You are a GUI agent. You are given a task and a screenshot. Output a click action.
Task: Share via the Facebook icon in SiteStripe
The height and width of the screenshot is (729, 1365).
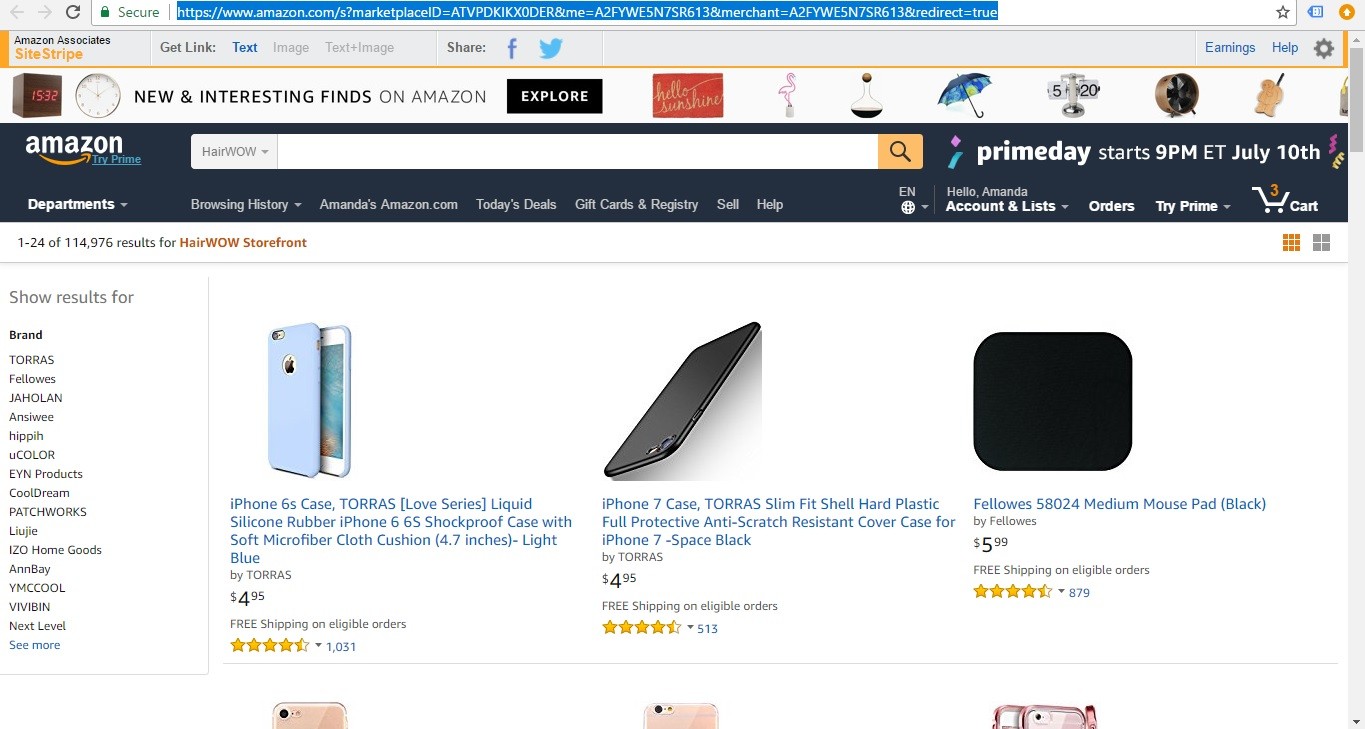click(x=512, y=48)
